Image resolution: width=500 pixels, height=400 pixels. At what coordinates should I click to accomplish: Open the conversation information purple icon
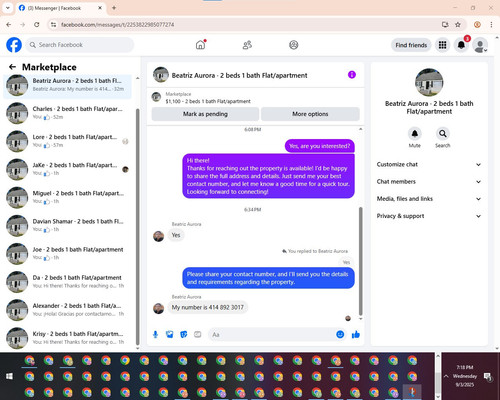click(352, 75)
